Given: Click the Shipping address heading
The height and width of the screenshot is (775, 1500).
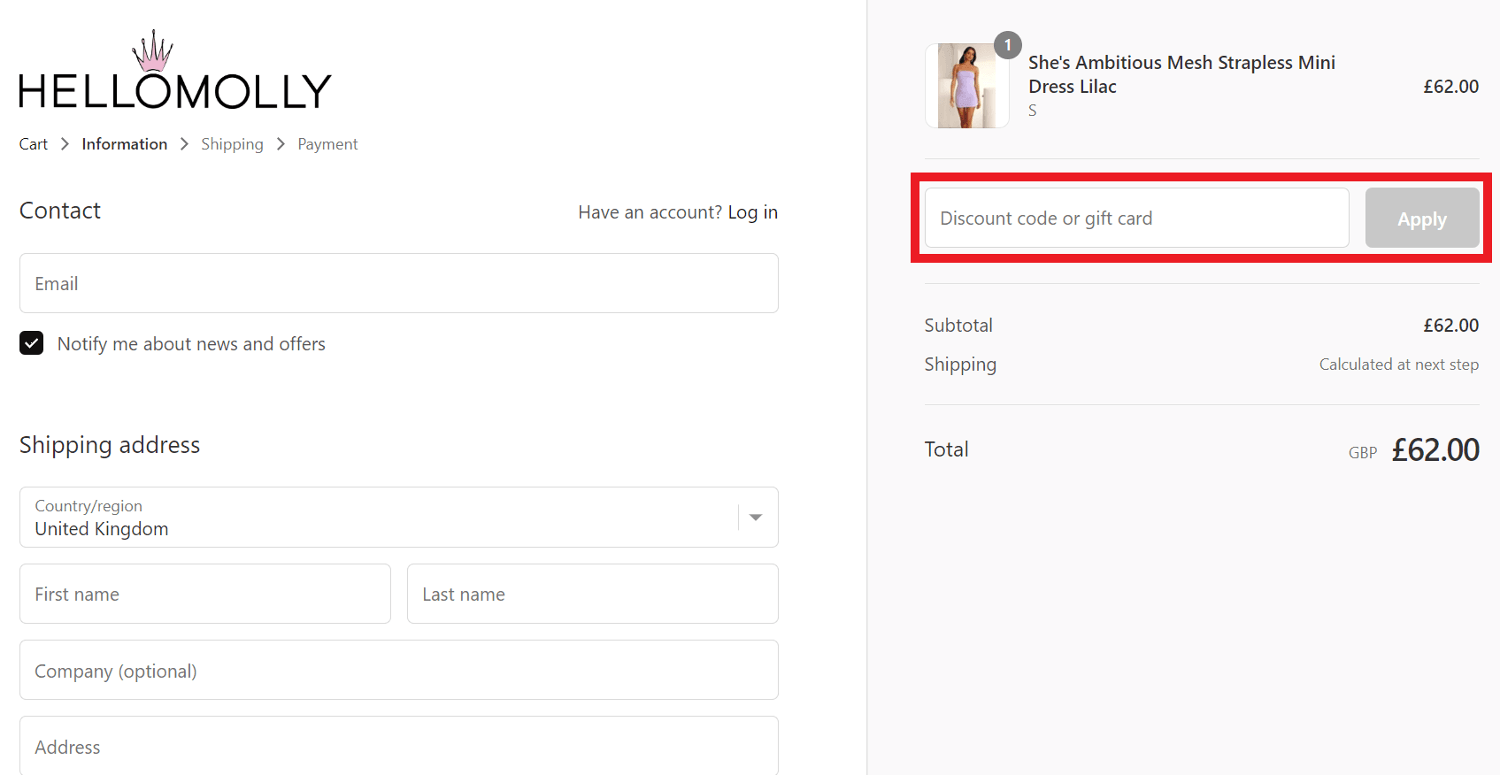Looking at the screenshot, I should [x=110, y=445].
